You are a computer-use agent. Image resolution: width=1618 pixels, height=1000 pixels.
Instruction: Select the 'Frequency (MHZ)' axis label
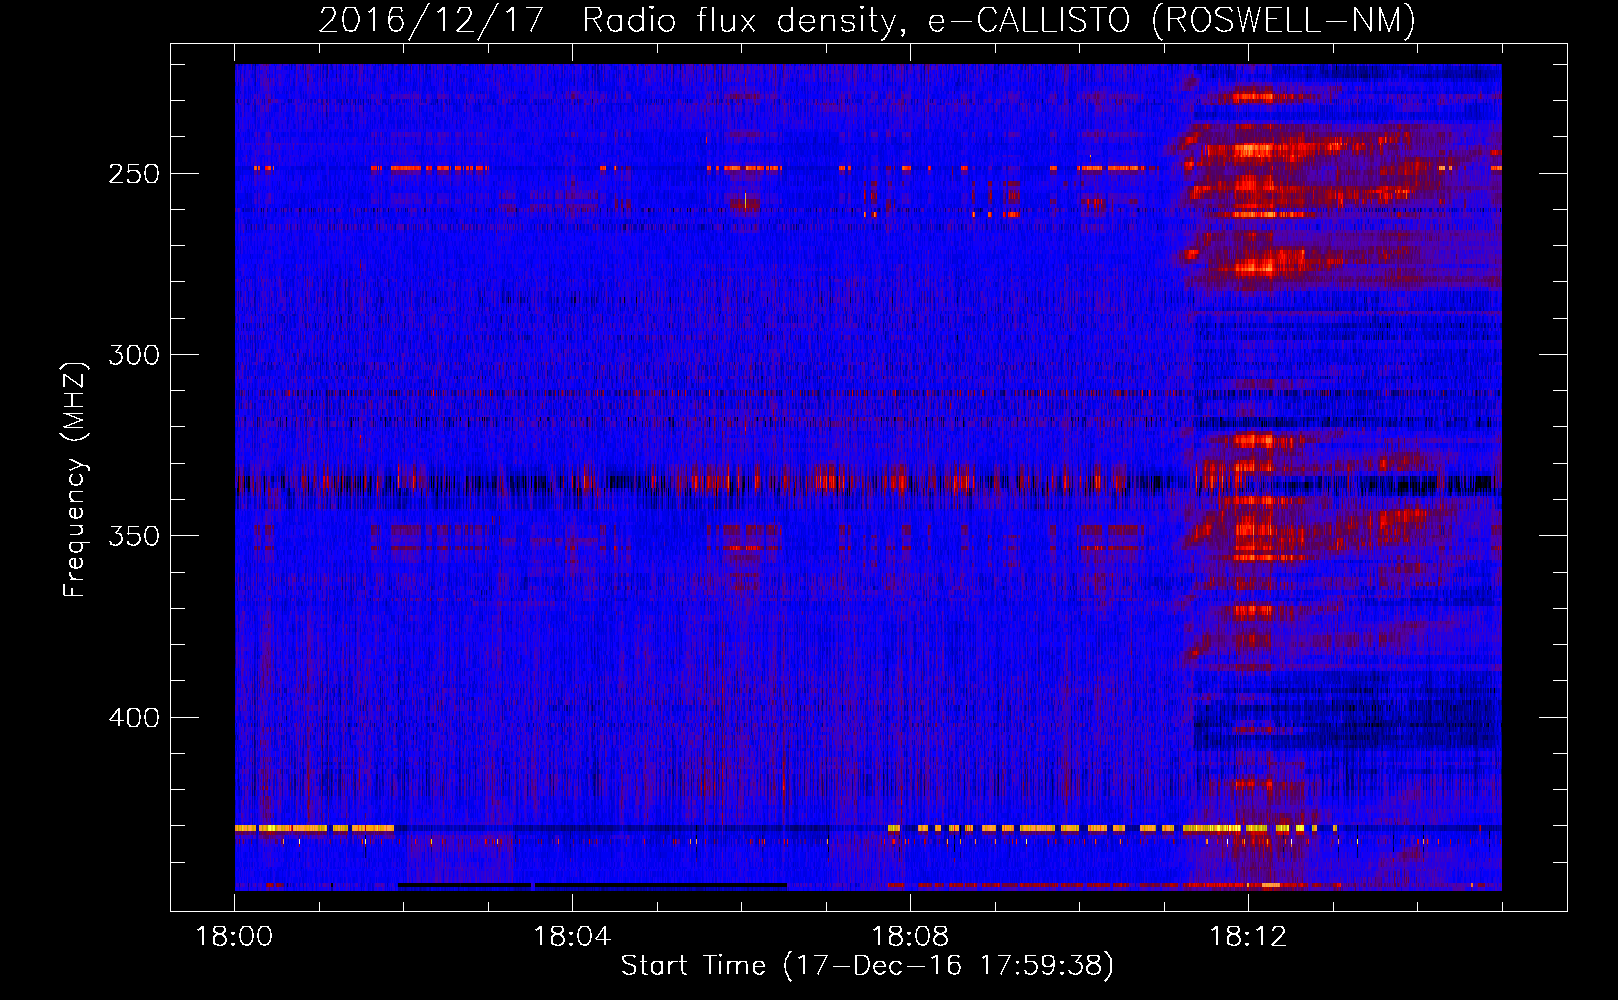75,479
